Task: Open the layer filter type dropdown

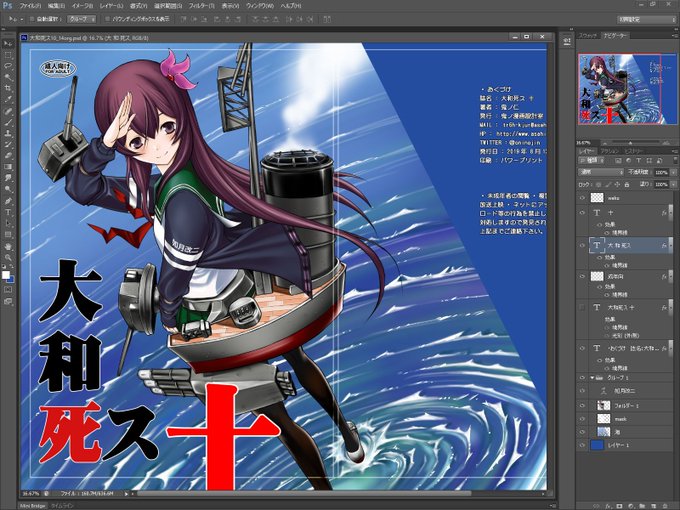Action: (x=593, y=160)
